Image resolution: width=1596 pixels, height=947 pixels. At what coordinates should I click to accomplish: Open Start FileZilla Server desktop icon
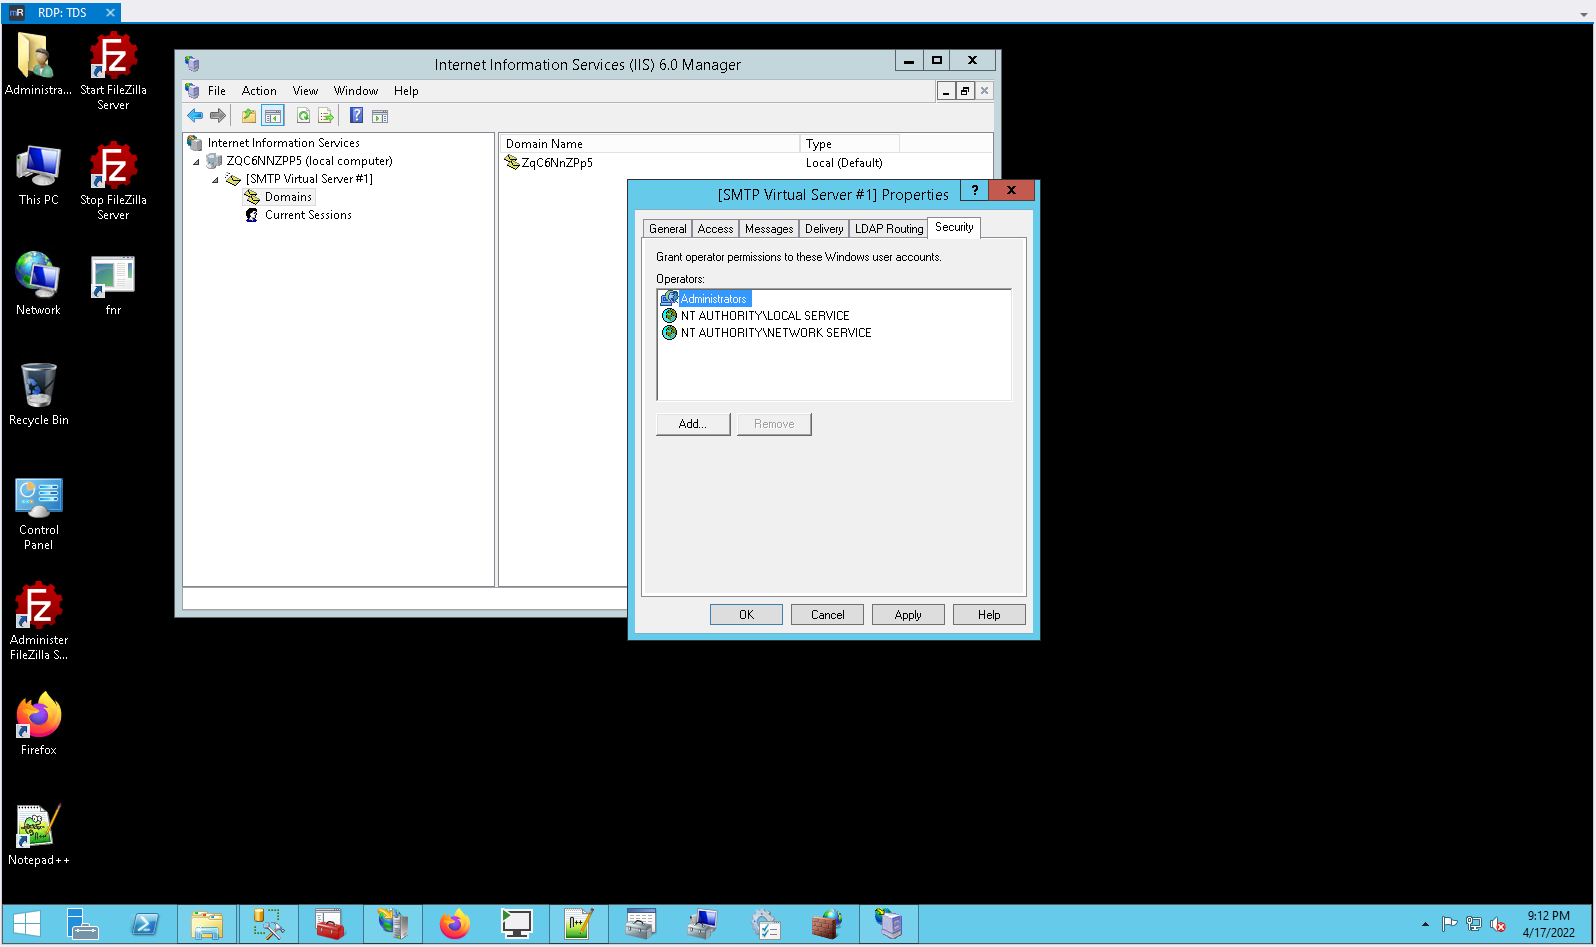click(113, 70)
